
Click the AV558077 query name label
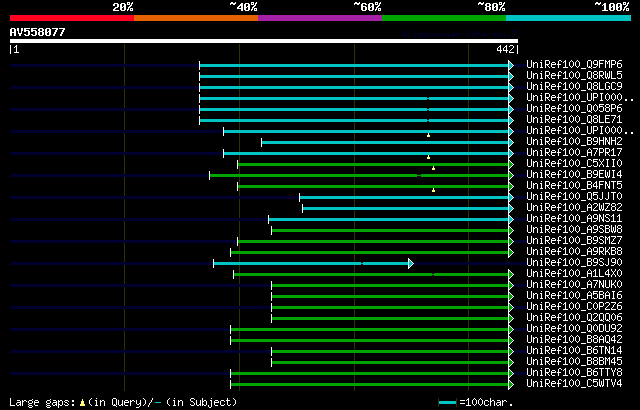point(38,32)
